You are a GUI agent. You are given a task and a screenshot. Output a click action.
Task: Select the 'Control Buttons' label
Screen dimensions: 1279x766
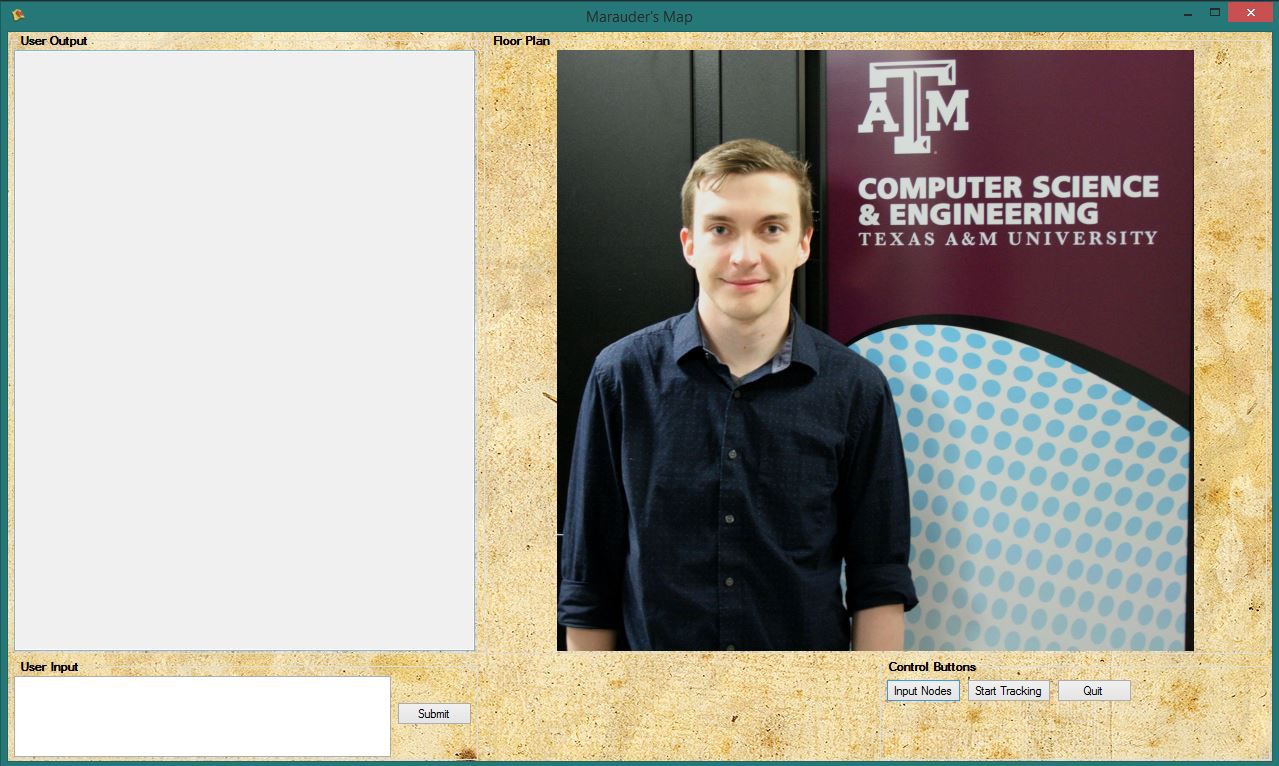(x=932, y=667)
